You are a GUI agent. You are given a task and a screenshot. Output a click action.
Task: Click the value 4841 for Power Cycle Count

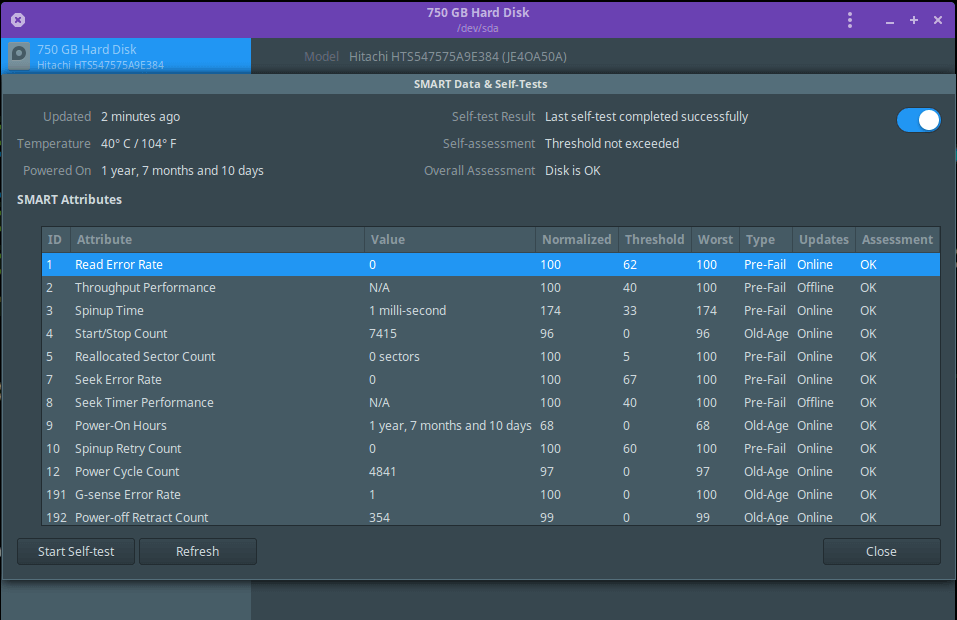(383, 472)
